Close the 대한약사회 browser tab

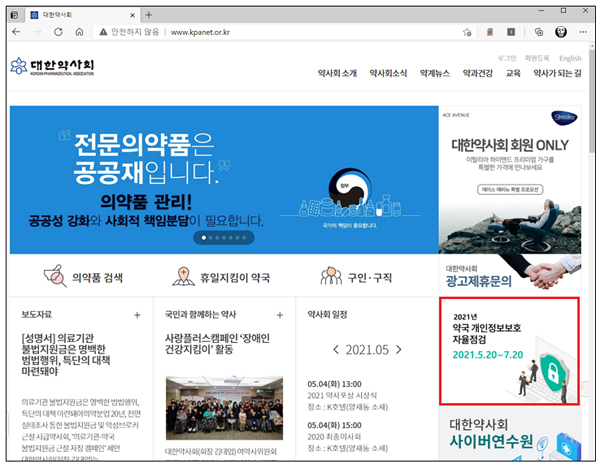(x=132, y=15)
